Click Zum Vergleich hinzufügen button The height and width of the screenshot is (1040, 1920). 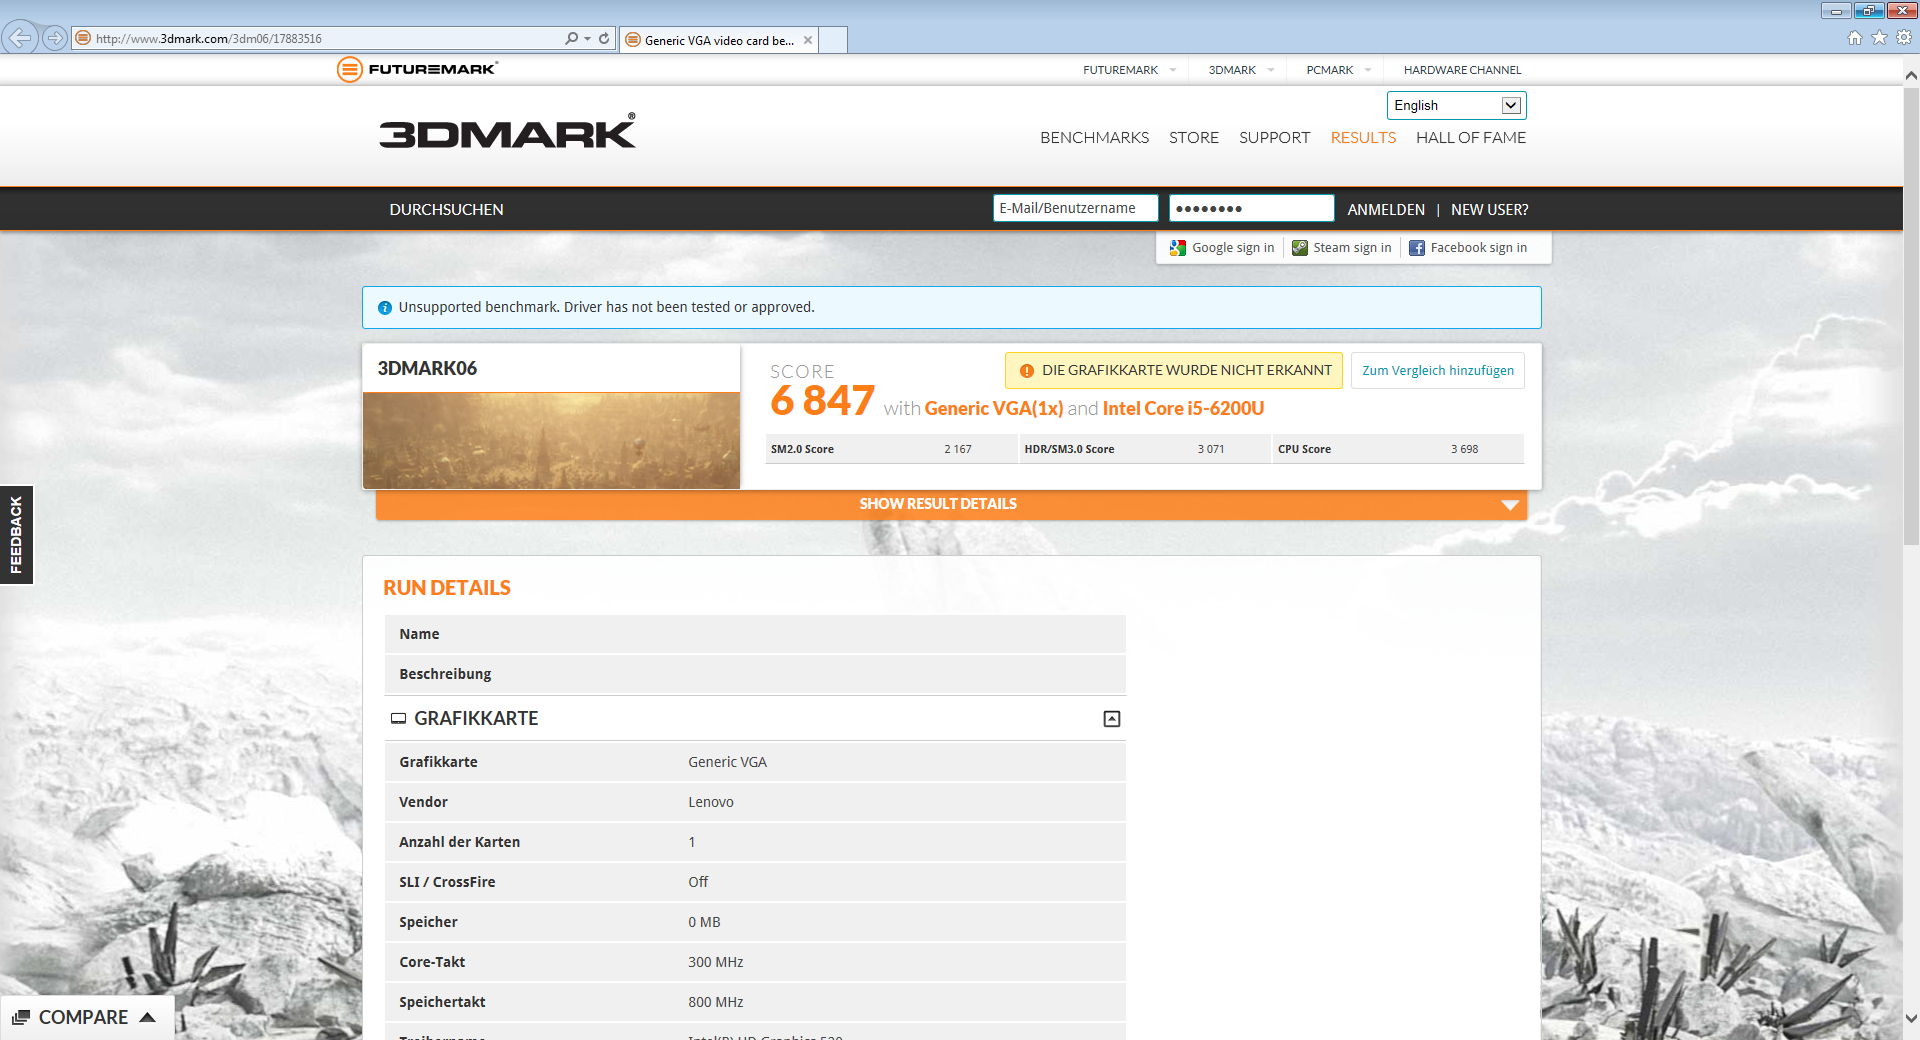click(1437, 371)
